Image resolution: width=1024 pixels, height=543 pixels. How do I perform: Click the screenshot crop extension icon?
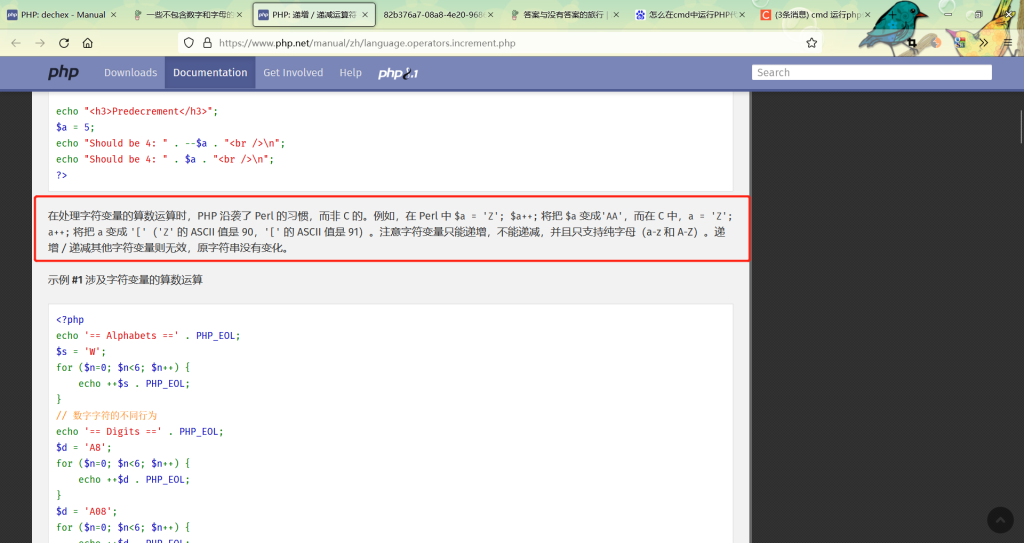pos(912,43)
